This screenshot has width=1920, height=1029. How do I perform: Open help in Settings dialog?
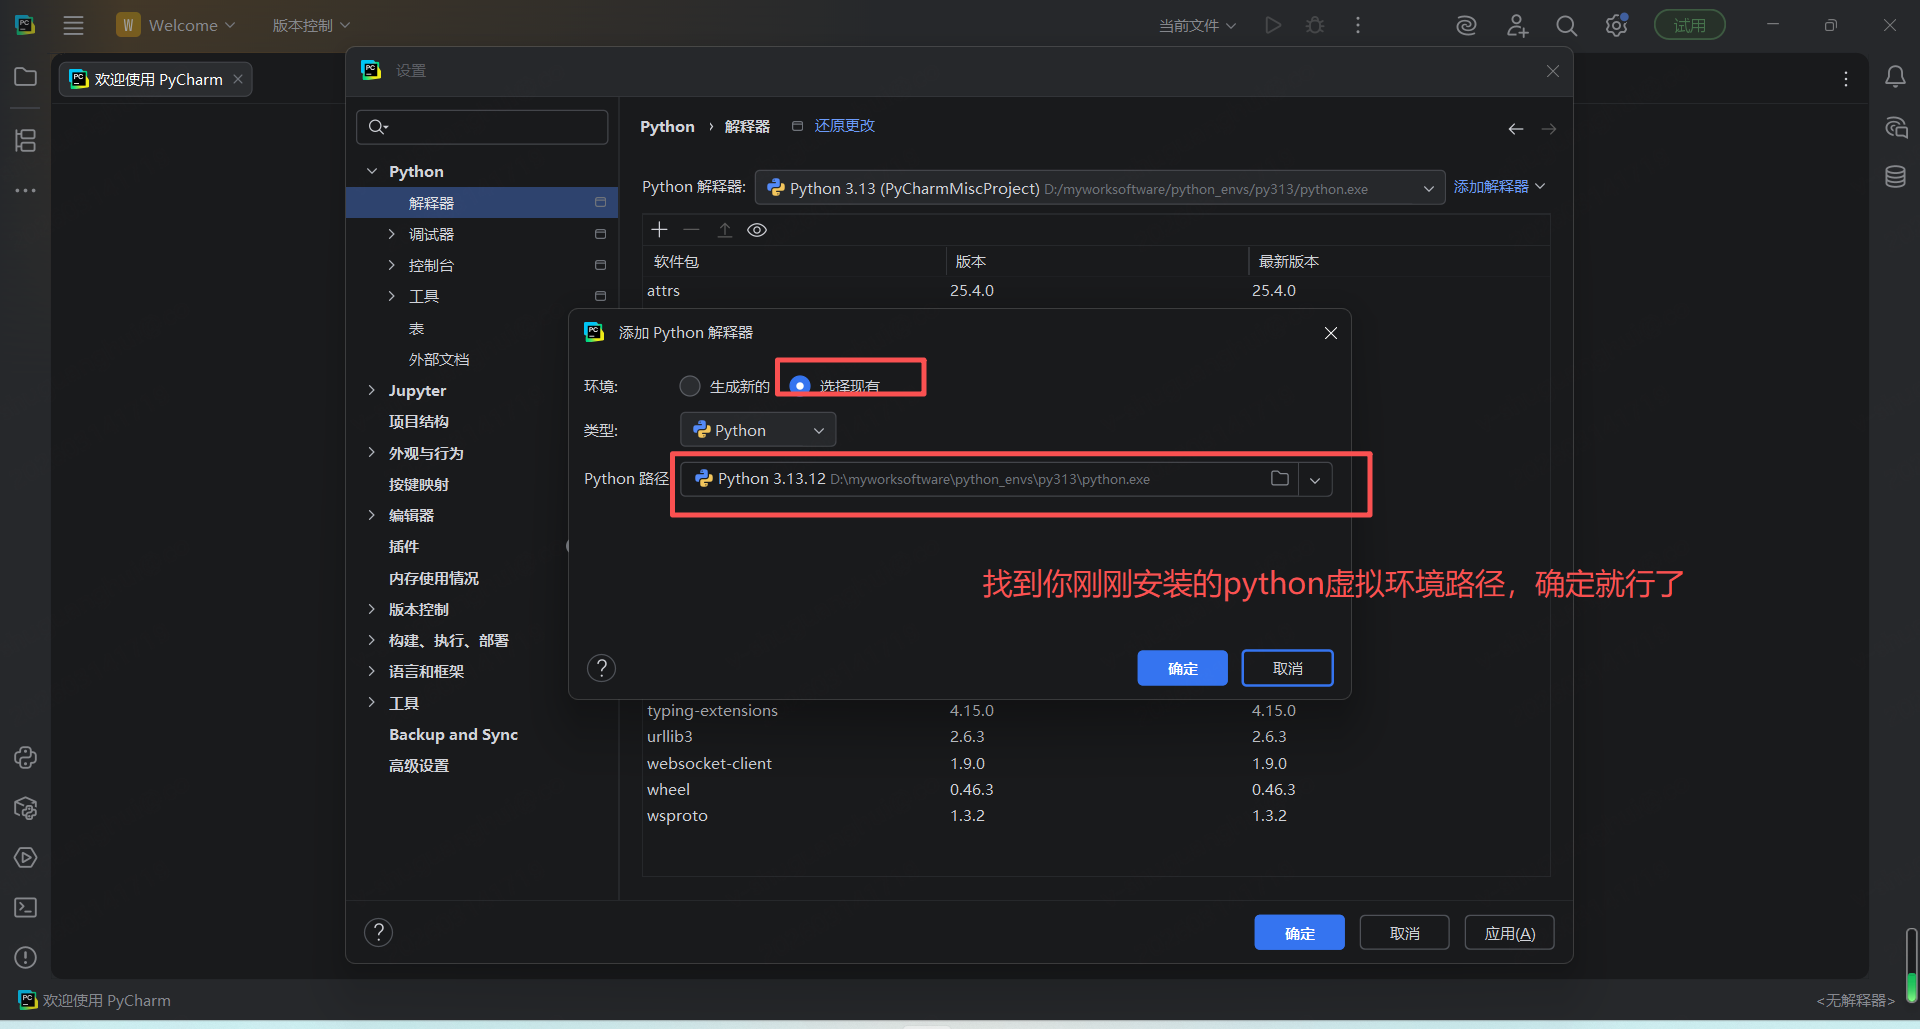point(378,933)
